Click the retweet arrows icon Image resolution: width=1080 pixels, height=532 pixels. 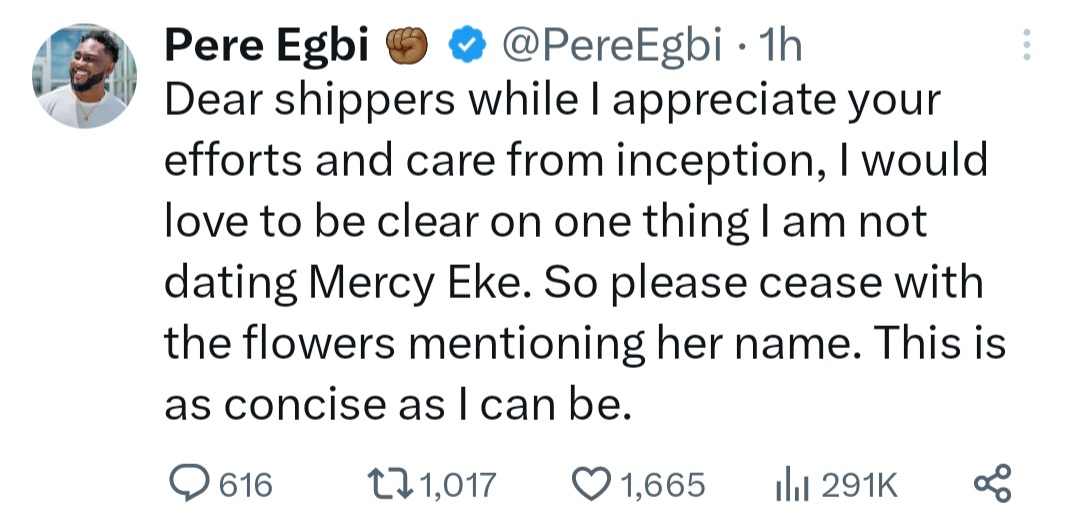[x=389, y=485]
